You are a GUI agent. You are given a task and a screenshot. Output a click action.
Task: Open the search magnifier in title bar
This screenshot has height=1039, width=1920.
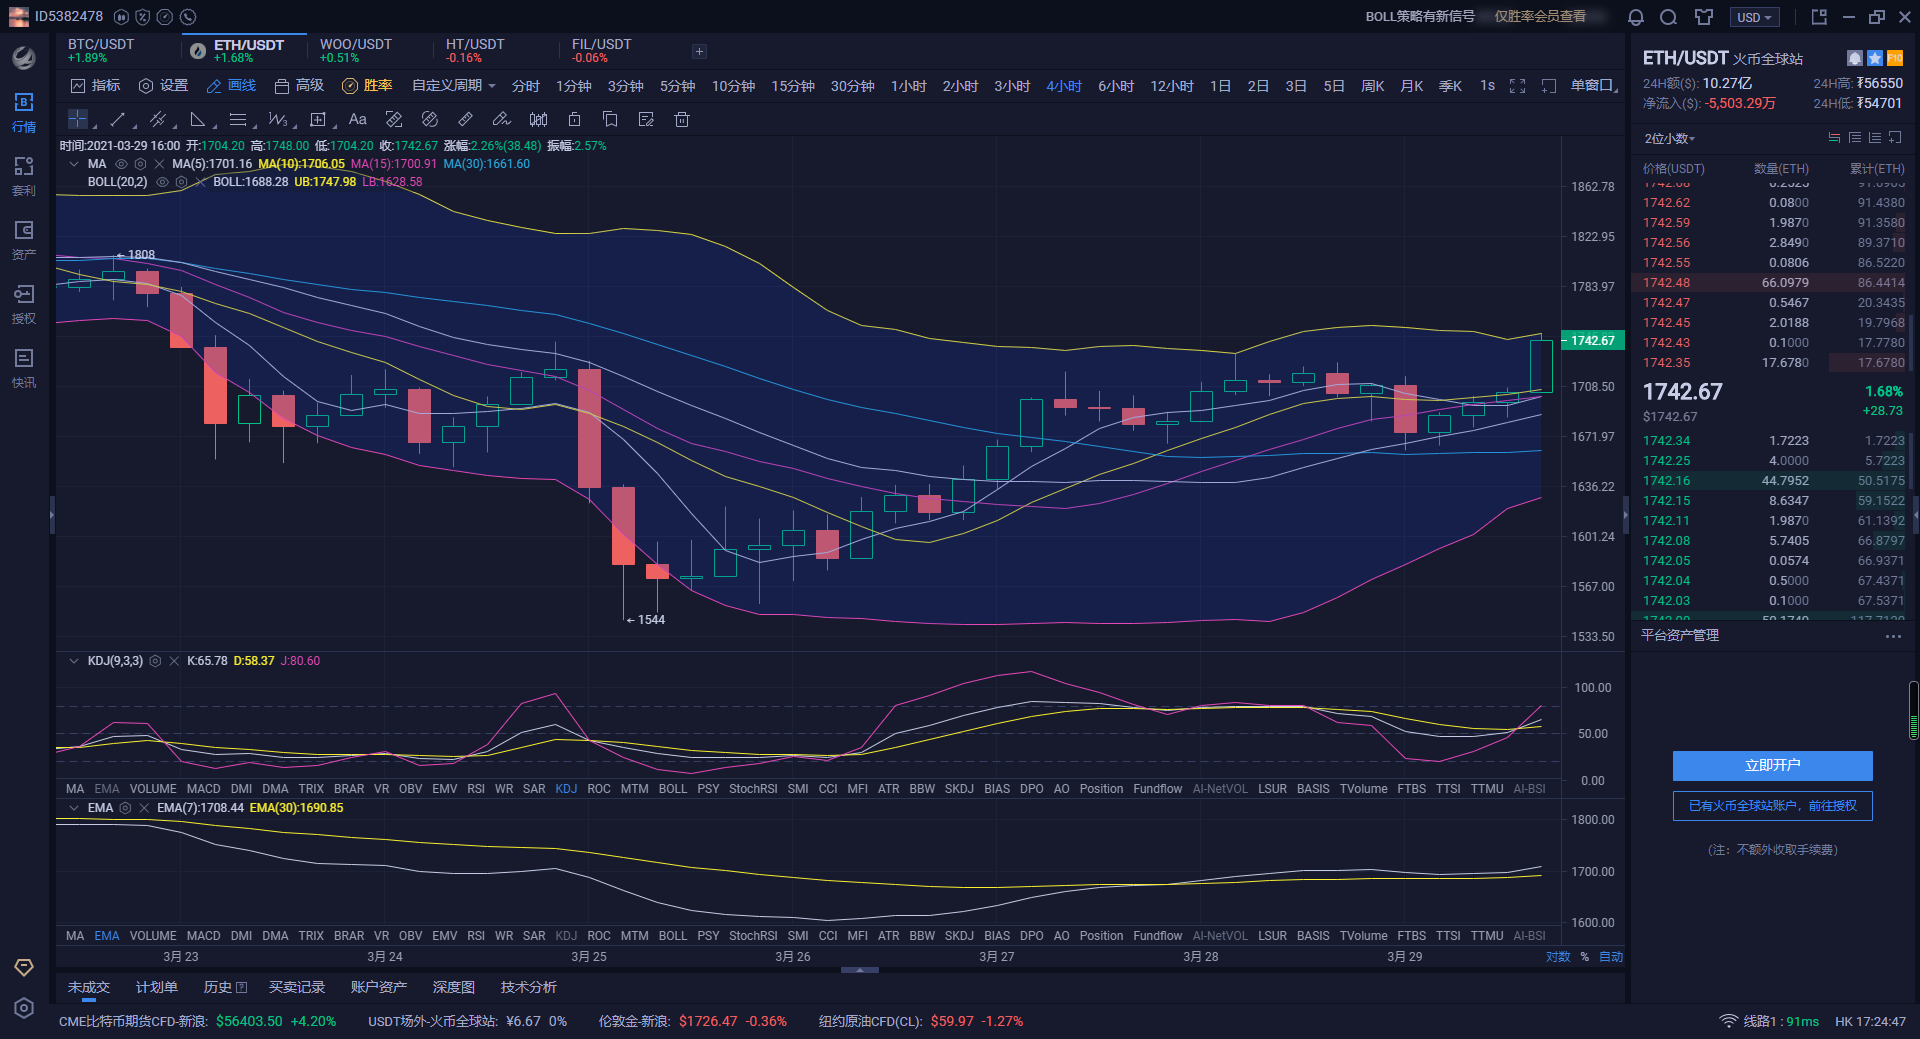click(x=1668, y=17)
